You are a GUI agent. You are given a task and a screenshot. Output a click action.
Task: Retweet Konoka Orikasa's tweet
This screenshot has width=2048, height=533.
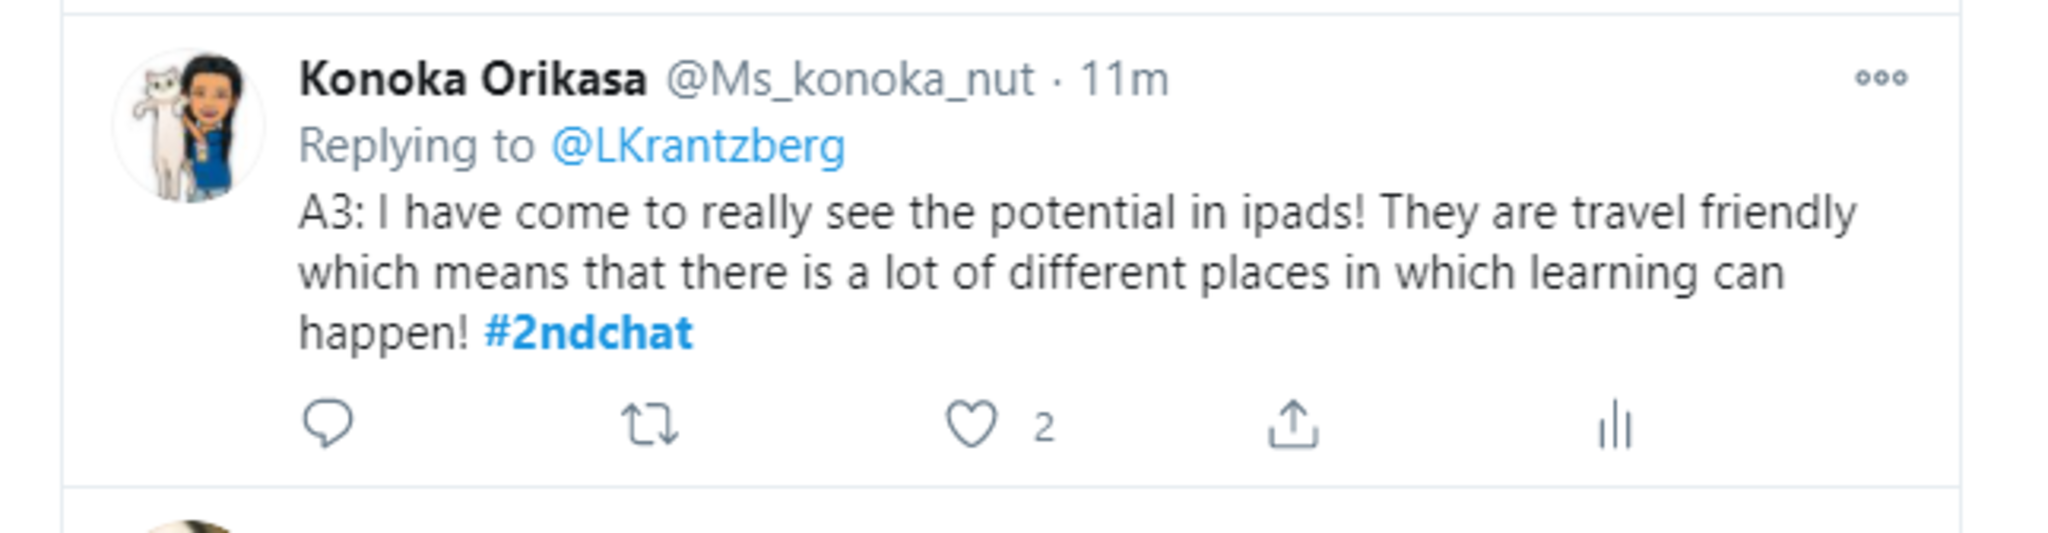tap(650, 425)
